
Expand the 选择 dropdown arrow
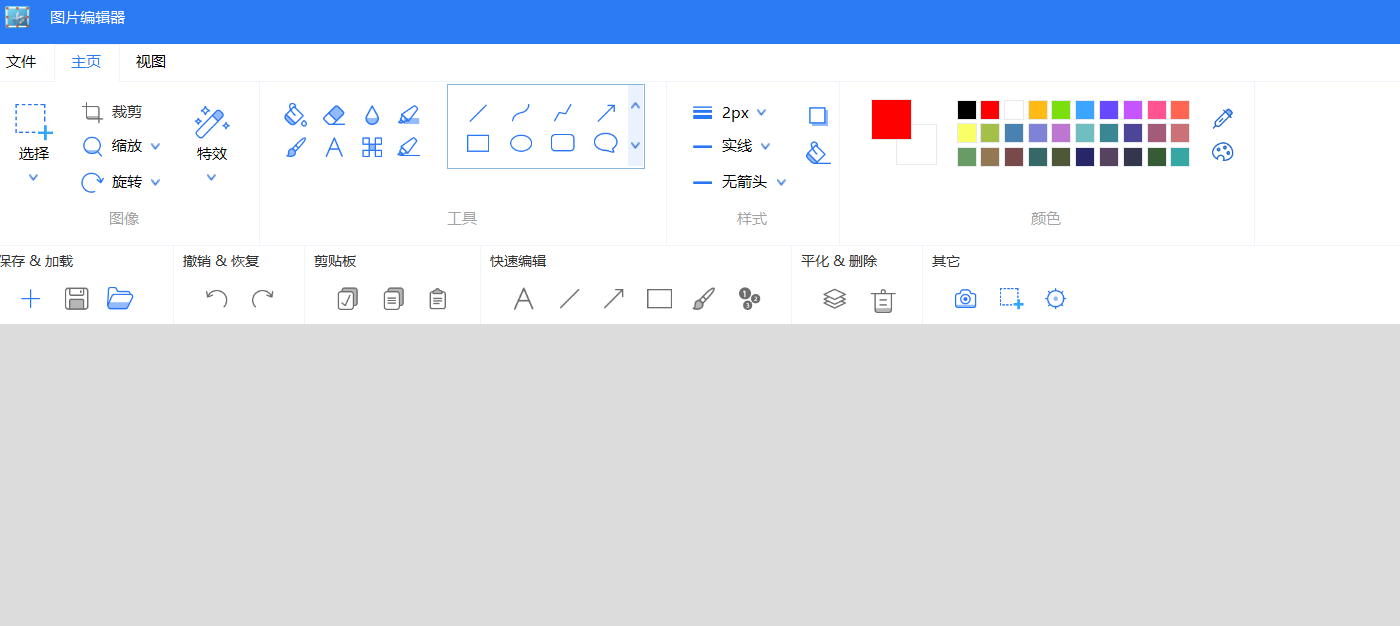coord(33,177)
